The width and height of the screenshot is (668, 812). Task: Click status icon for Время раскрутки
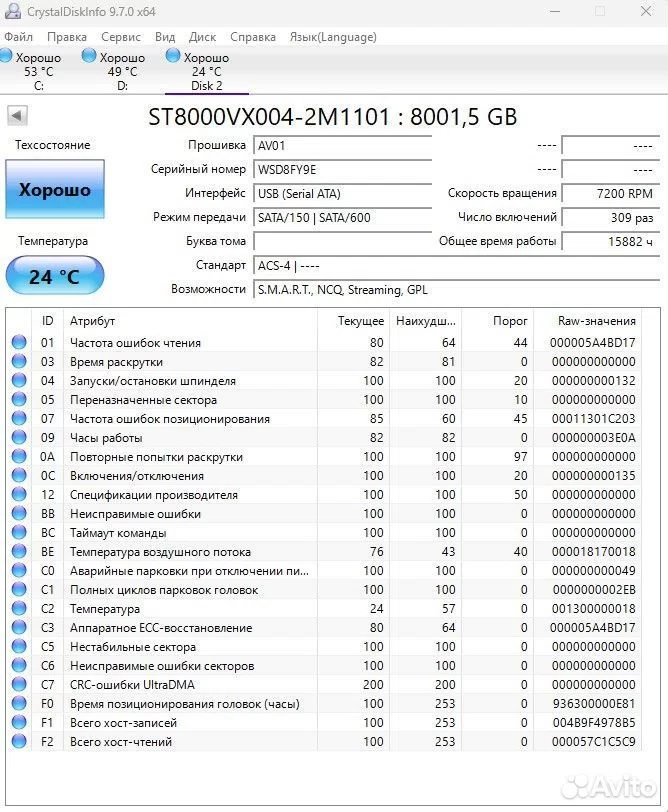(19, 361)
